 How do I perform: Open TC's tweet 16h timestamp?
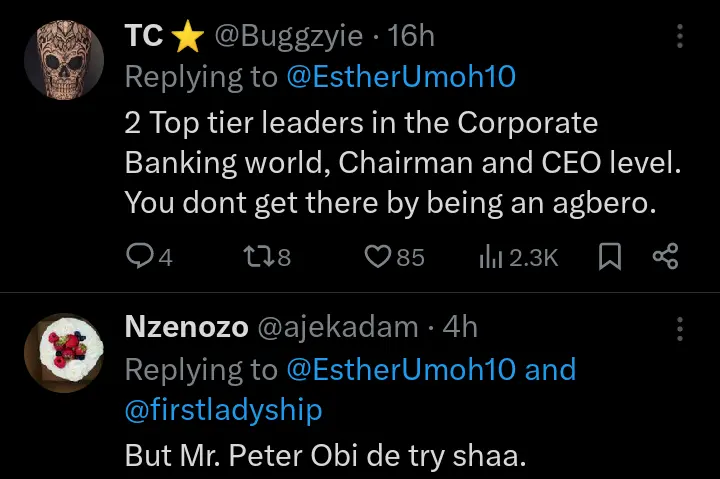point(411,37)
